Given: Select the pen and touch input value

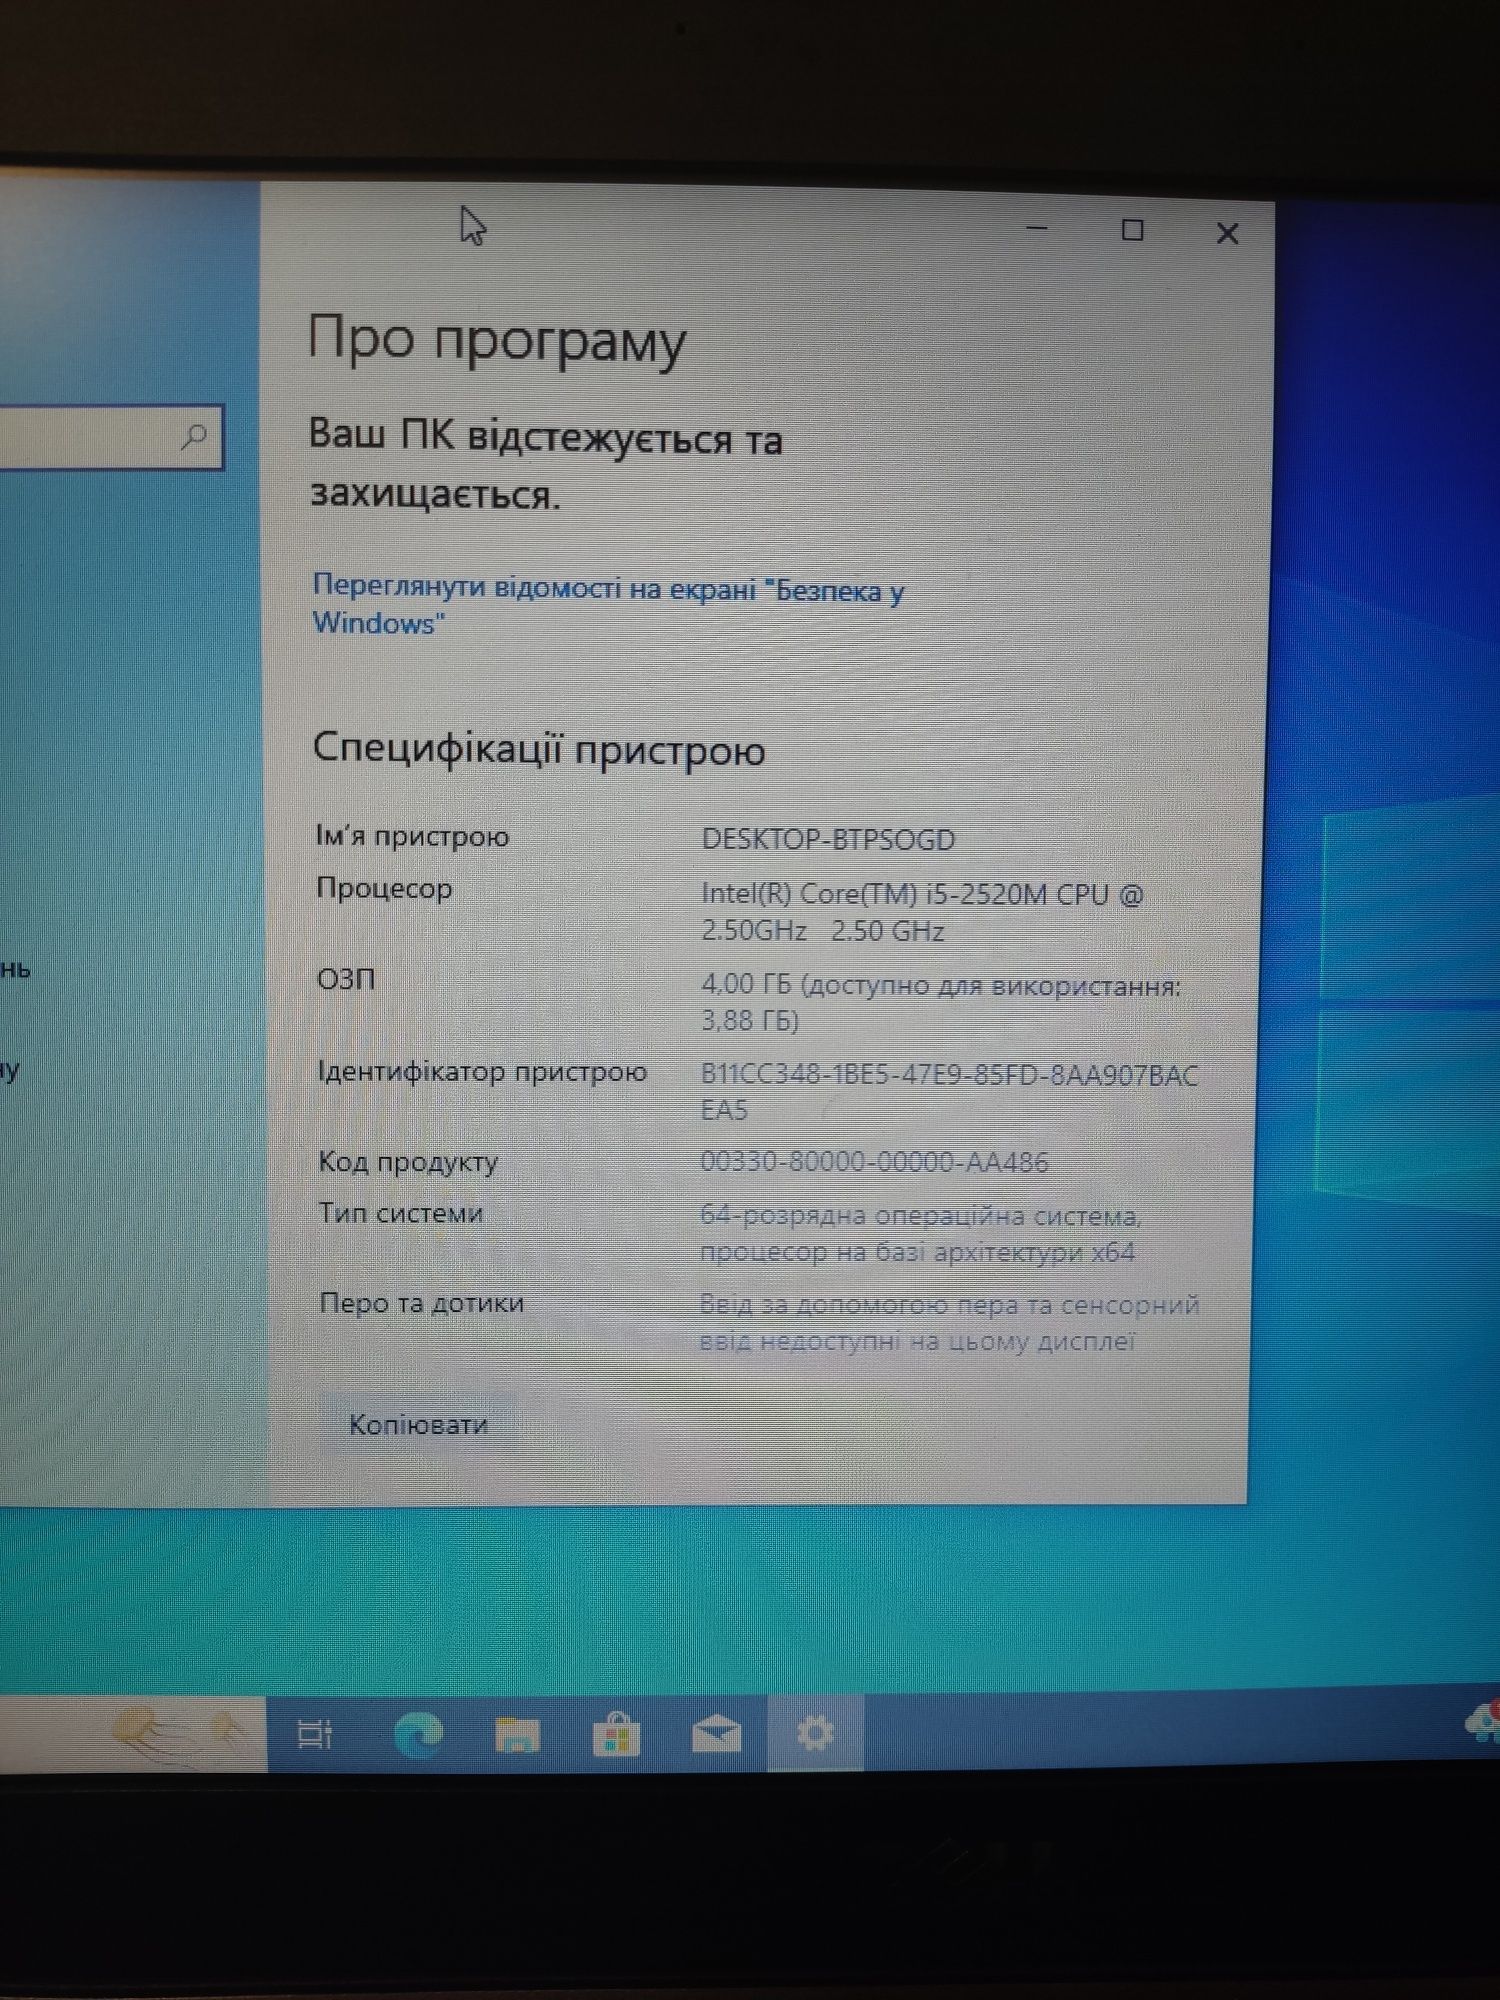Looking at the screenshot, I should coord(949,1322).
